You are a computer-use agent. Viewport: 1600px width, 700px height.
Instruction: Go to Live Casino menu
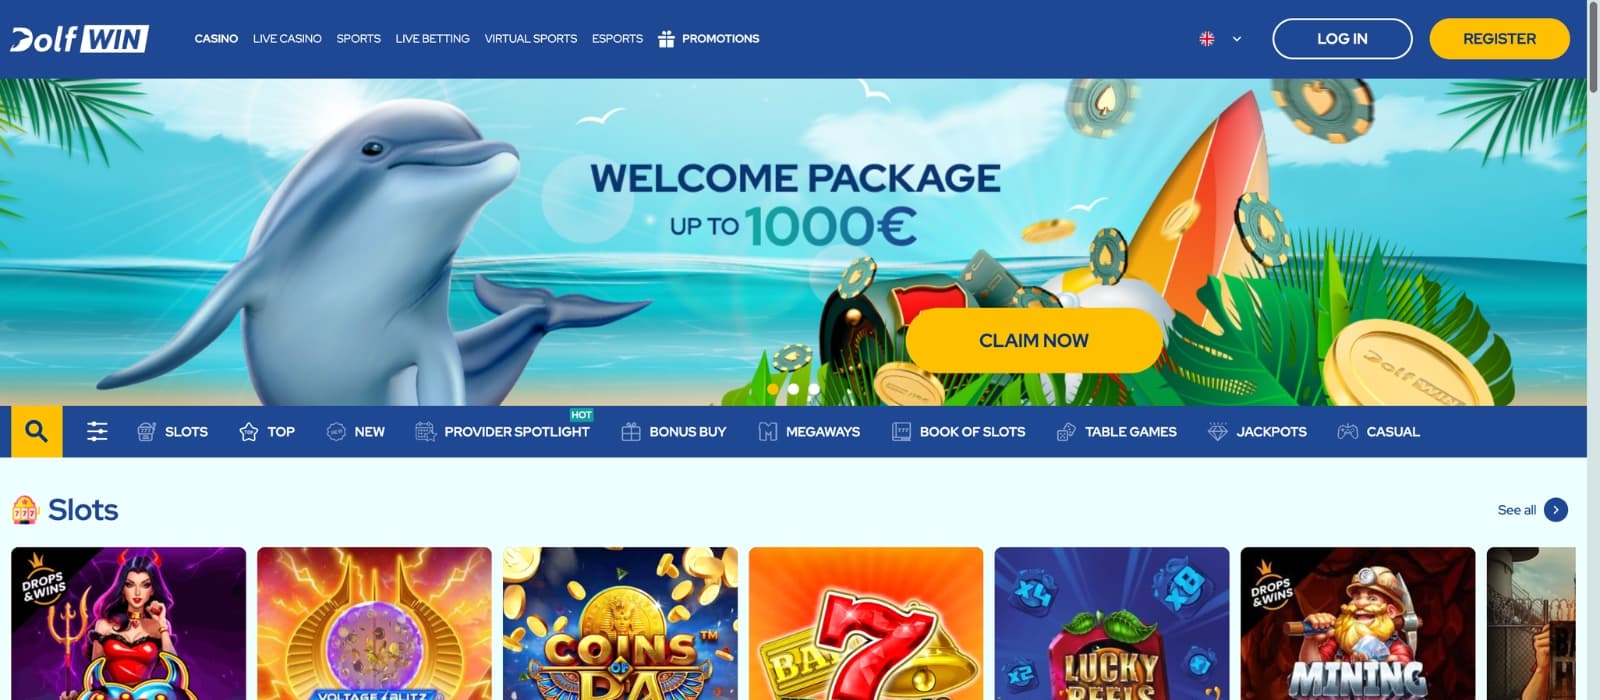tap(287, 38)
